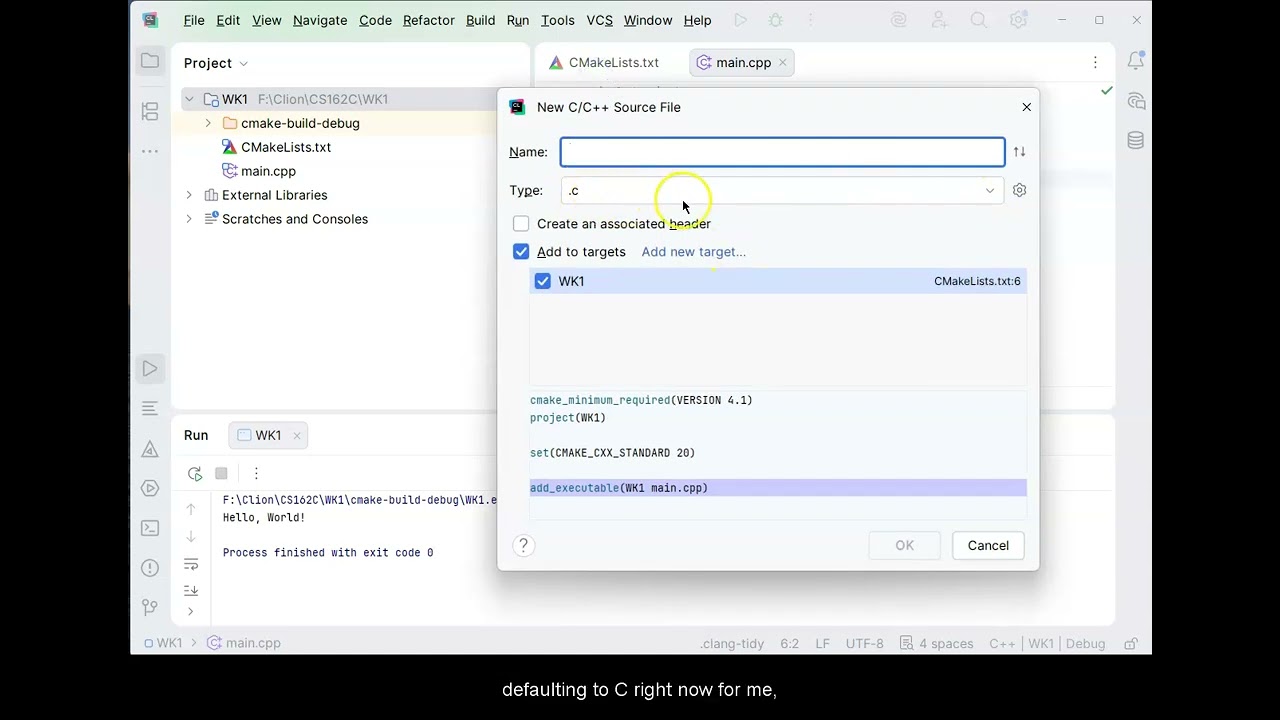Click the LF line separator in status bar
1280x720 pixels.
tap(822, 643)
